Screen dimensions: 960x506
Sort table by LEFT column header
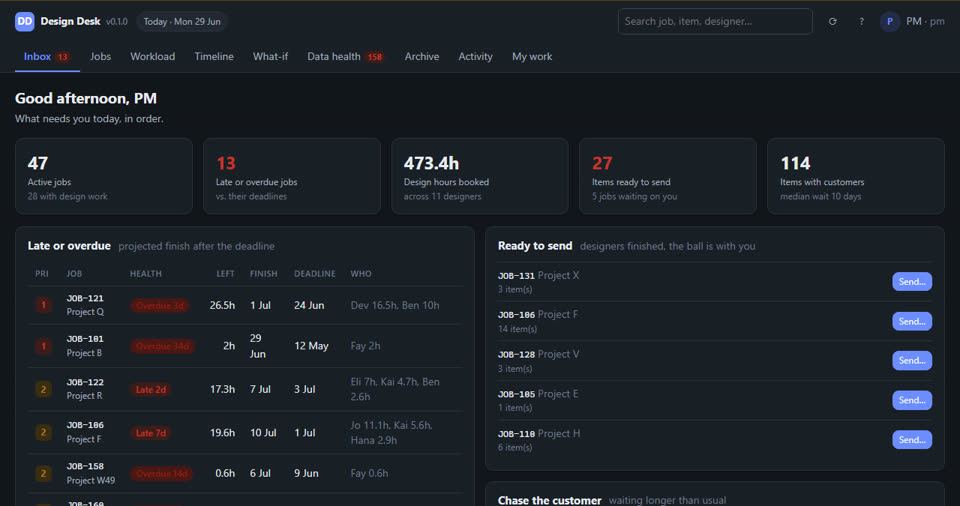[225, 274]
